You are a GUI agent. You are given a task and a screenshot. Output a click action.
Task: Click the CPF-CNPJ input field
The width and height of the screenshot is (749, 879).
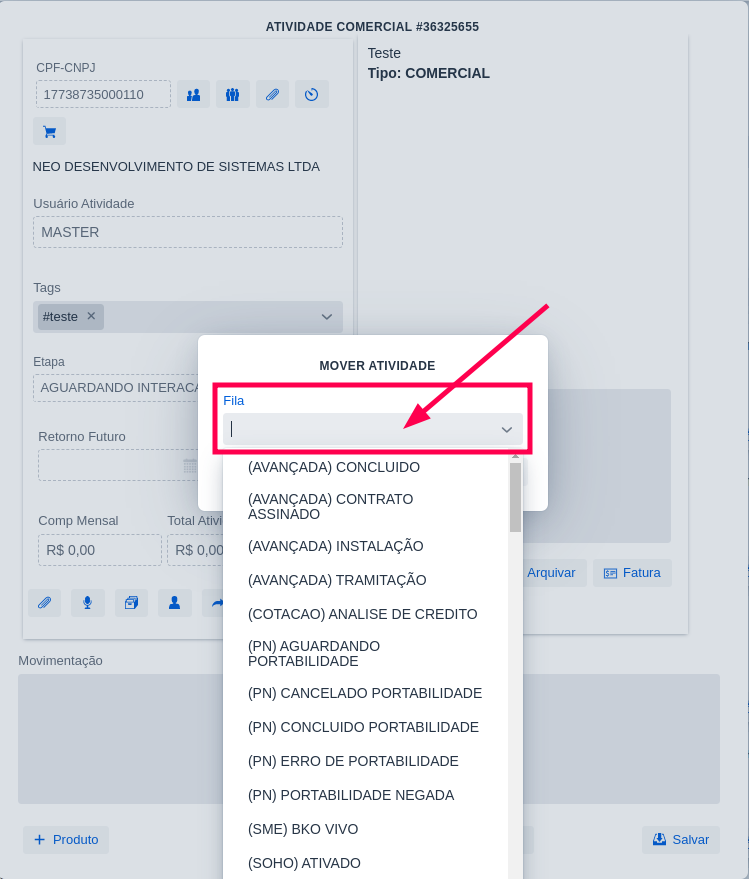tap(103, 95)
